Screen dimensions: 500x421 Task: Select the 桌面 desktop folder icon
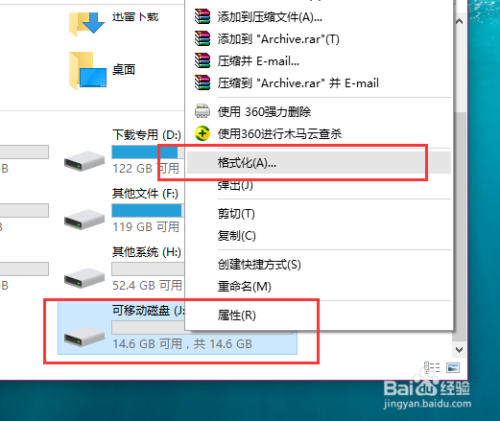click(88, 71)
